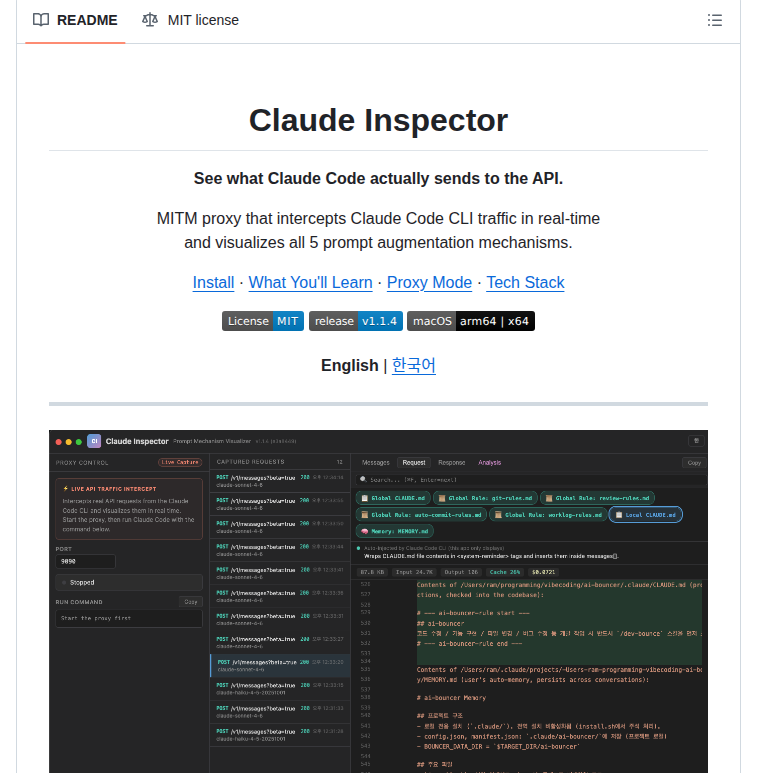Follow the Install link
The image size is (757, 773).
coord(213,282)
